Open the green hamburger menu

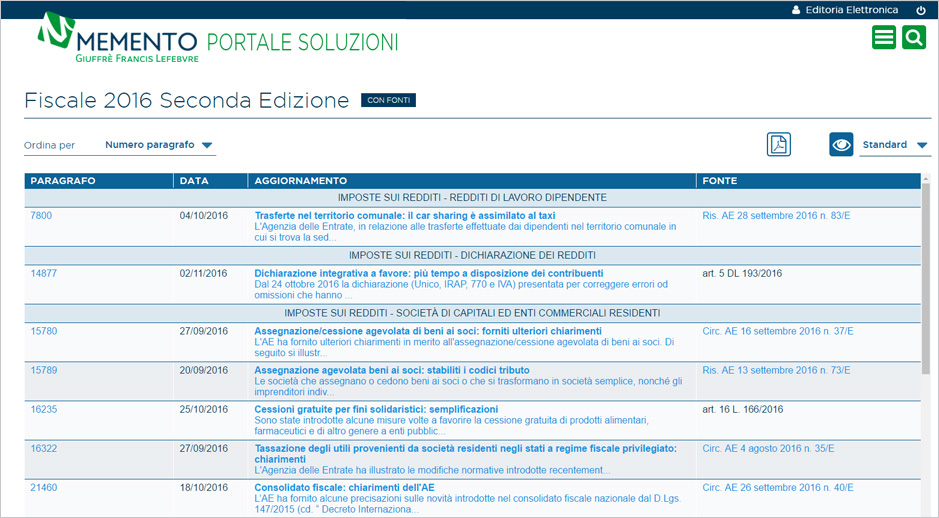tap(883, 38)
